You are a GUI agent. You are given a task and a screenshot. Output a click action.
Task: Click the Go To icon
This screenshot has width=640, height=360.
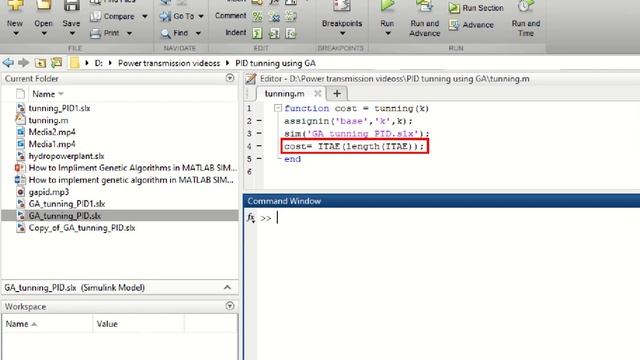[x=165, y=16]
